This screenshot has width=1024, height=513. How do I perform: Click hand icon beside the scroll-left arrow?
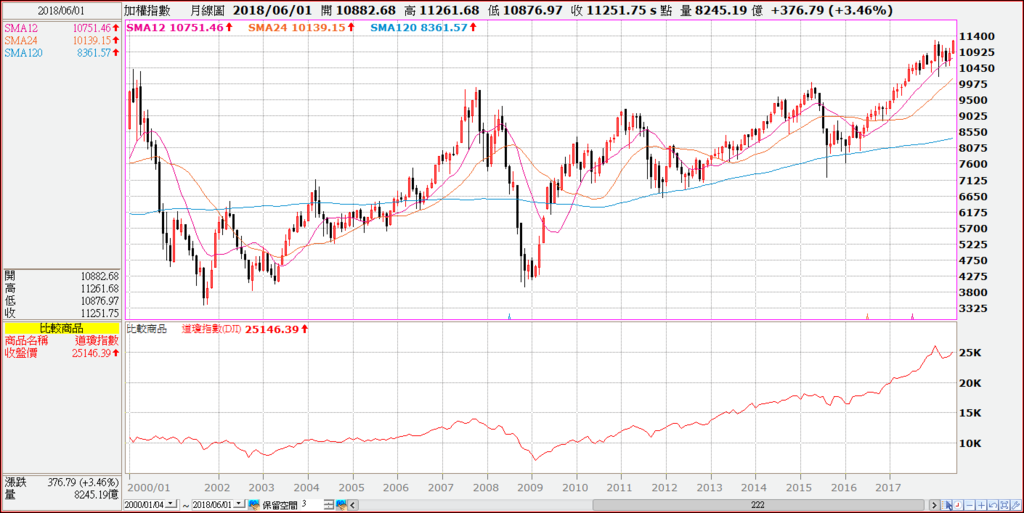tap(341, 505)
